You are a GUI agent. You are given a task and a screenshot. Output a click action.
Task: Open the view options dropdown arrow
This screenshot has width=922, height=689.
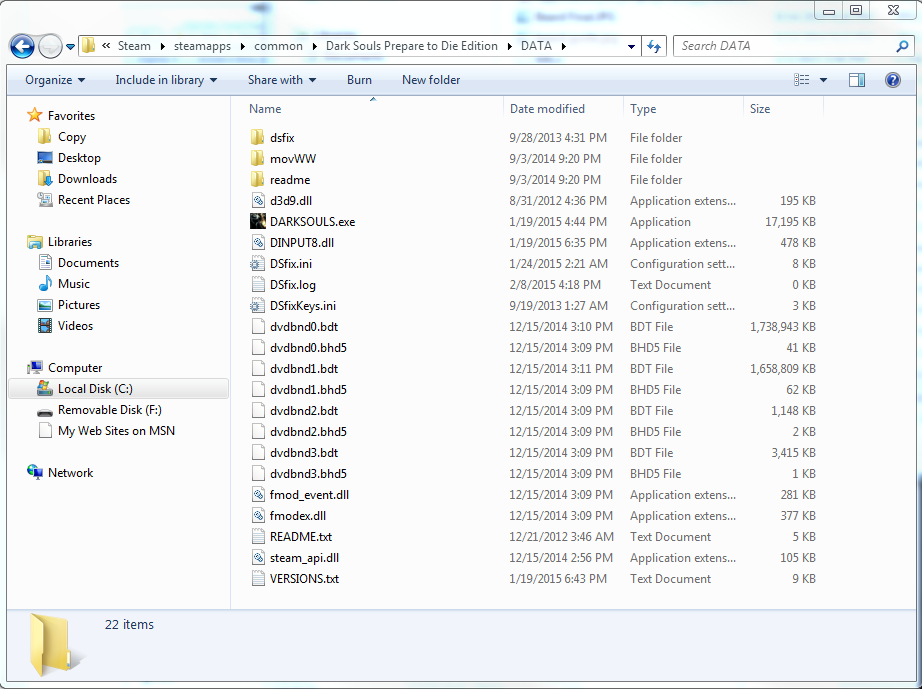(x=823, y=80)
